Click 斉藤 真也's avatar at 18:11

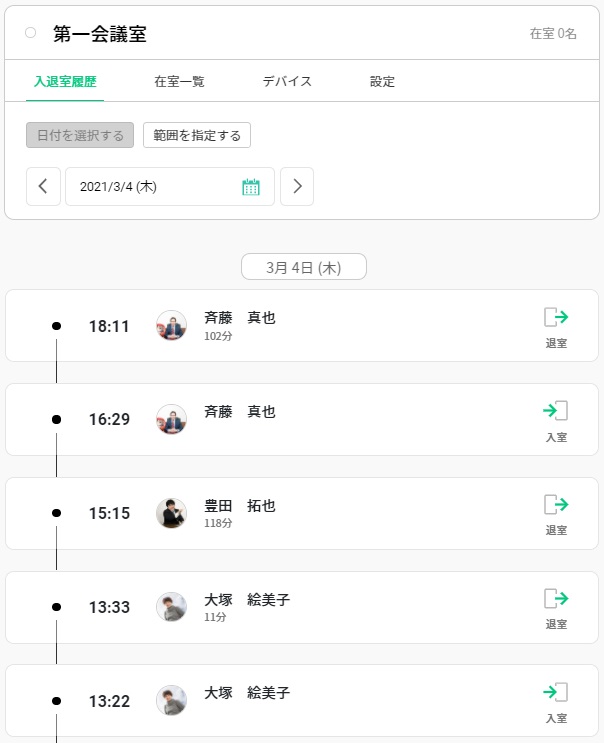(x=172, y=326)
